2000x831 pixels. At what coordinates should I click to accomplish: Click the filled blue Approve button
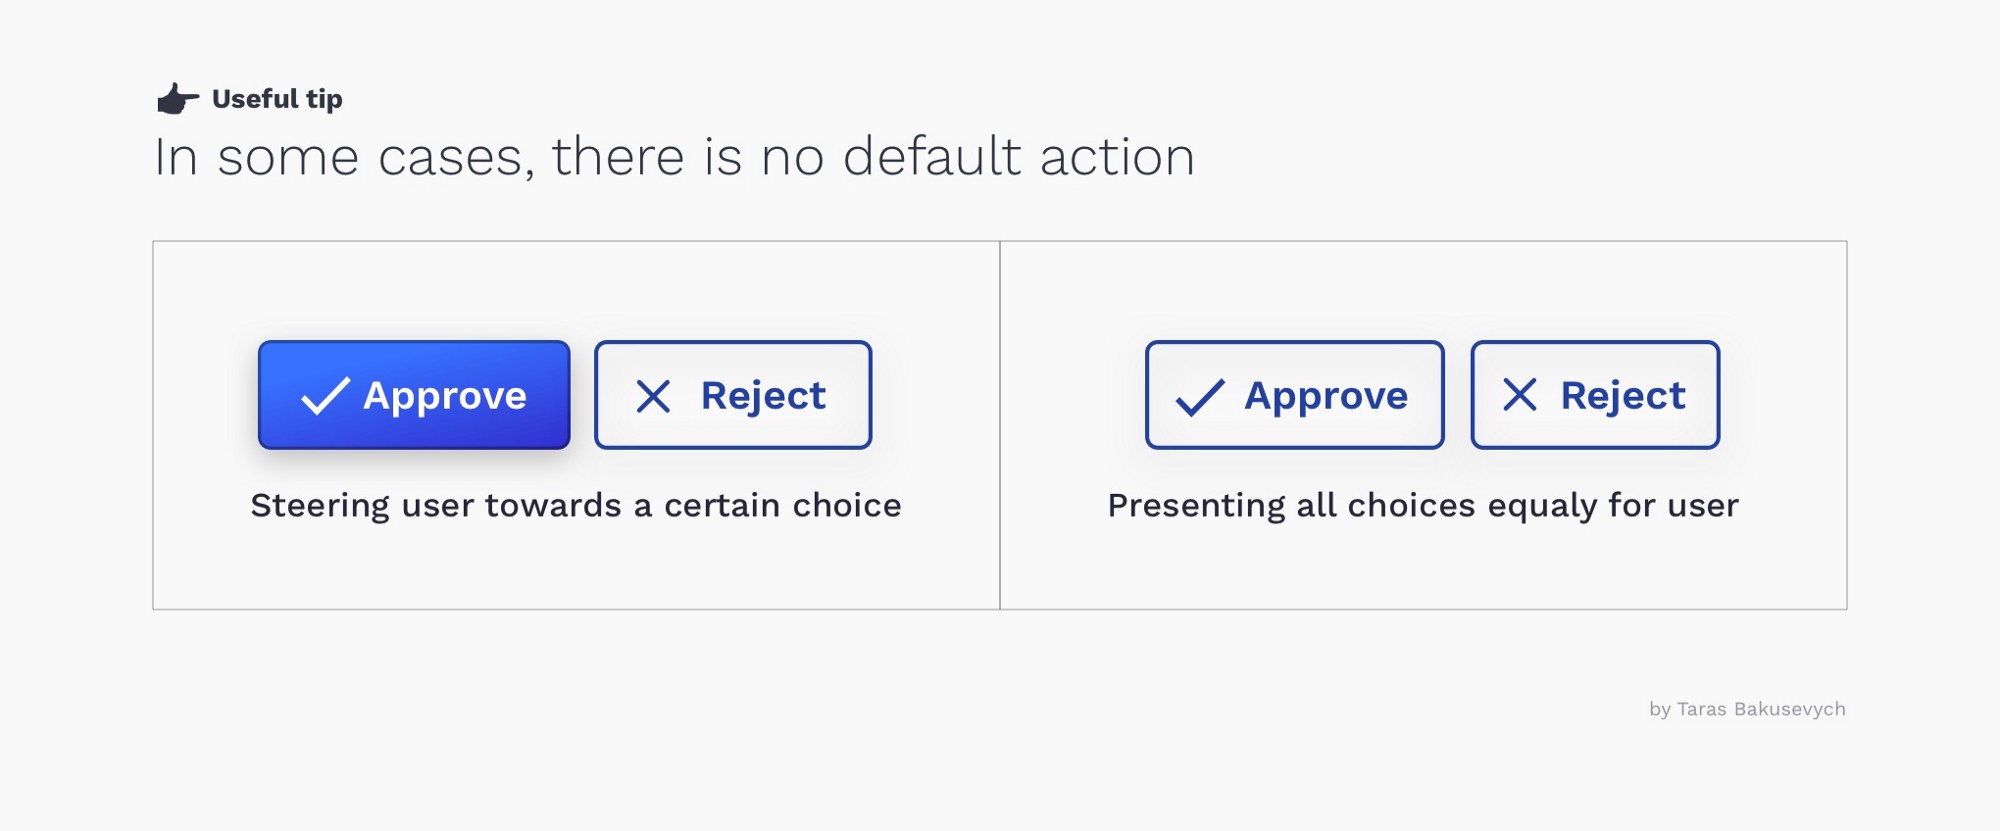click(x=414, y=395)
